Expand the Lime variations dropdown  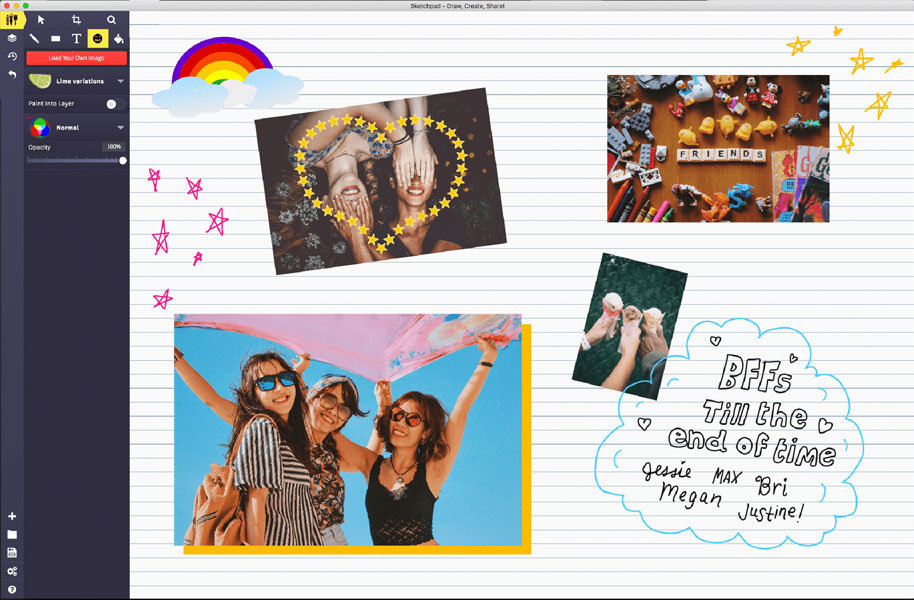(x=120, y=81)
